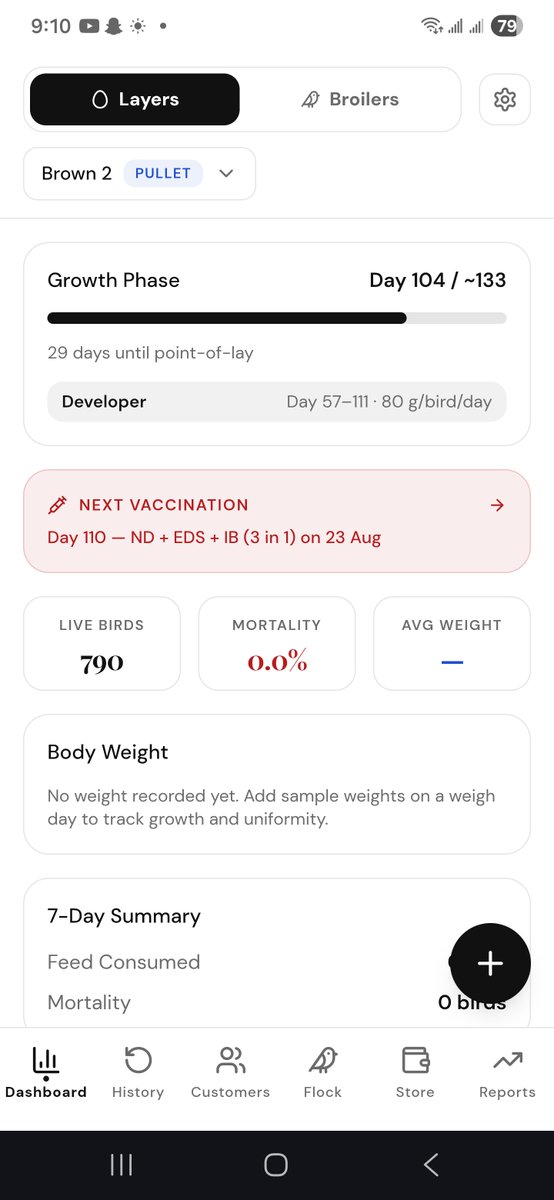
Task: Tap the Android home navigation button
Action: 276,1164
